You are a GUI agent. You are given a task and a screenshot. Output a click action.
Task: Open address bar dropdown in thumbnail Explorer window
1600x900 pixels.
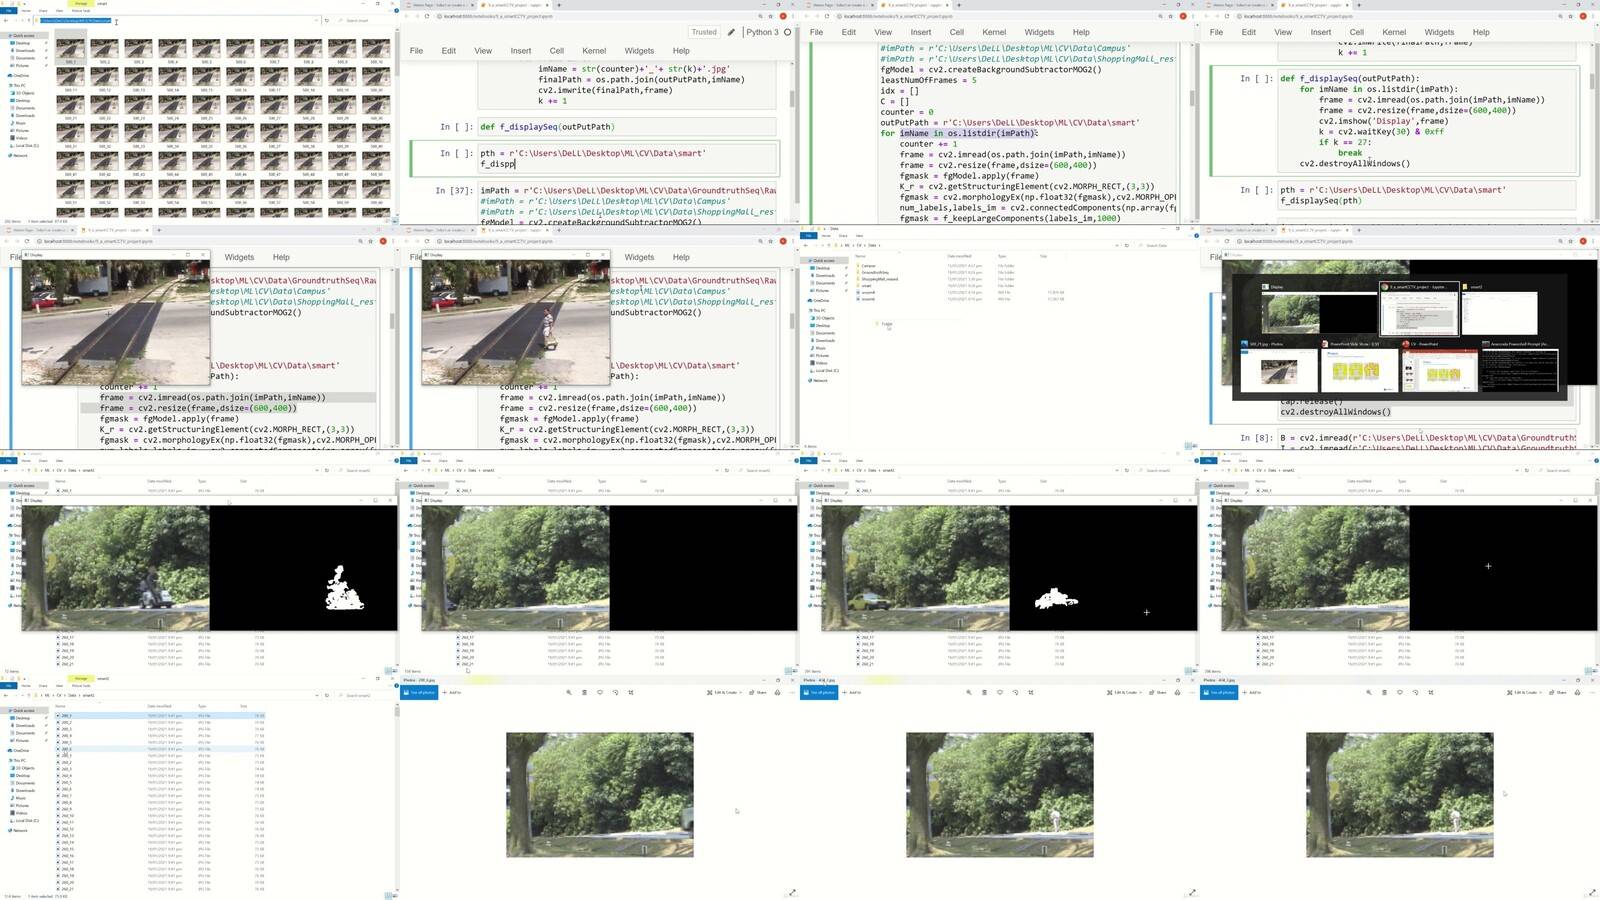pyautogui.click(x=316, y=20)
